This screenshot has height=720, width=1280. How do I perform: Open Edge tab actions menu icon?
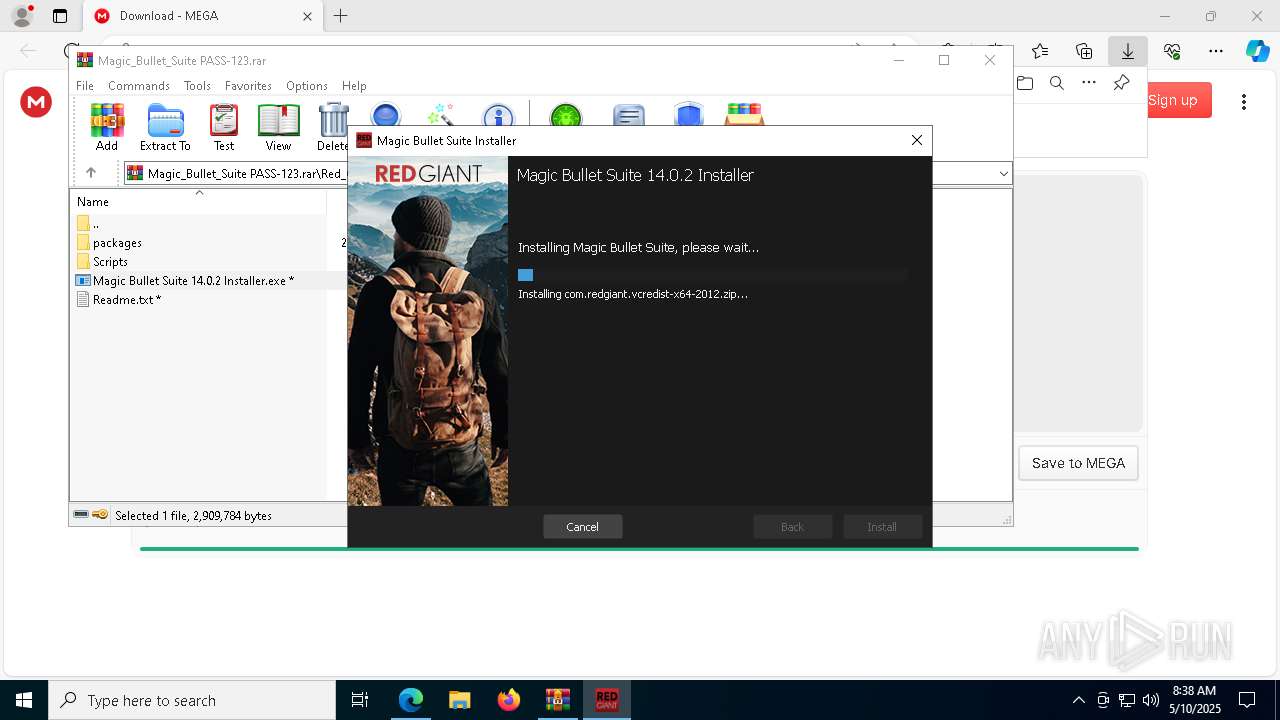[x=60, y=16]
